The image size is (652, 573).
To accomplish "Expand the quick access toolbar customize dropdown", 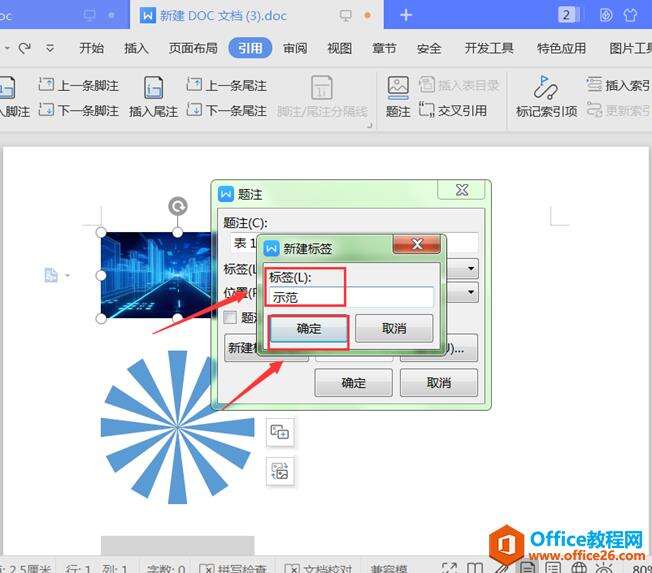I will pyautogui.click(x=50, y=49).
